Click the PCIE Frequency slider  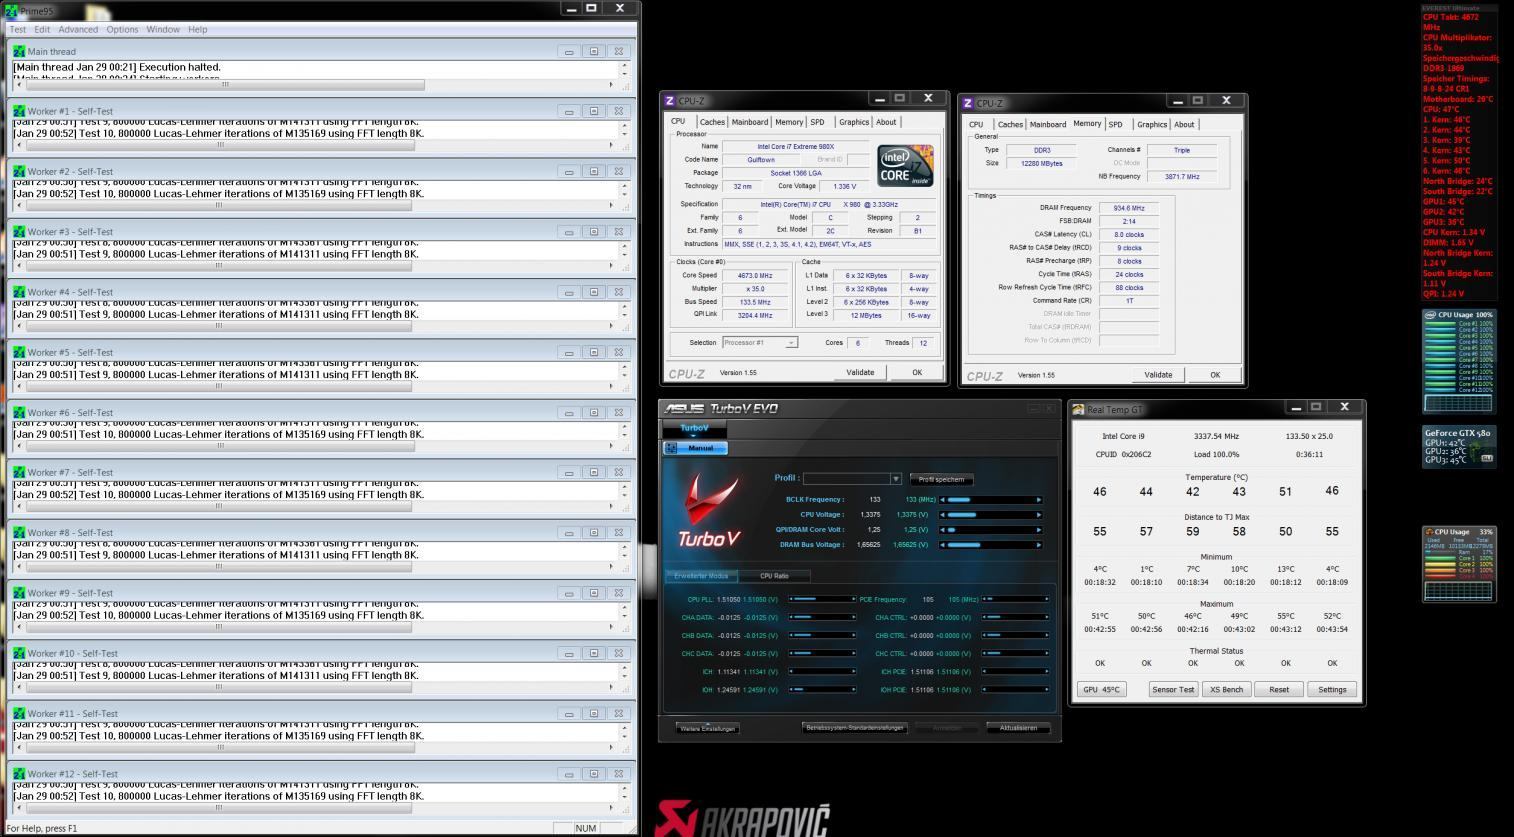coord(1016,599)
